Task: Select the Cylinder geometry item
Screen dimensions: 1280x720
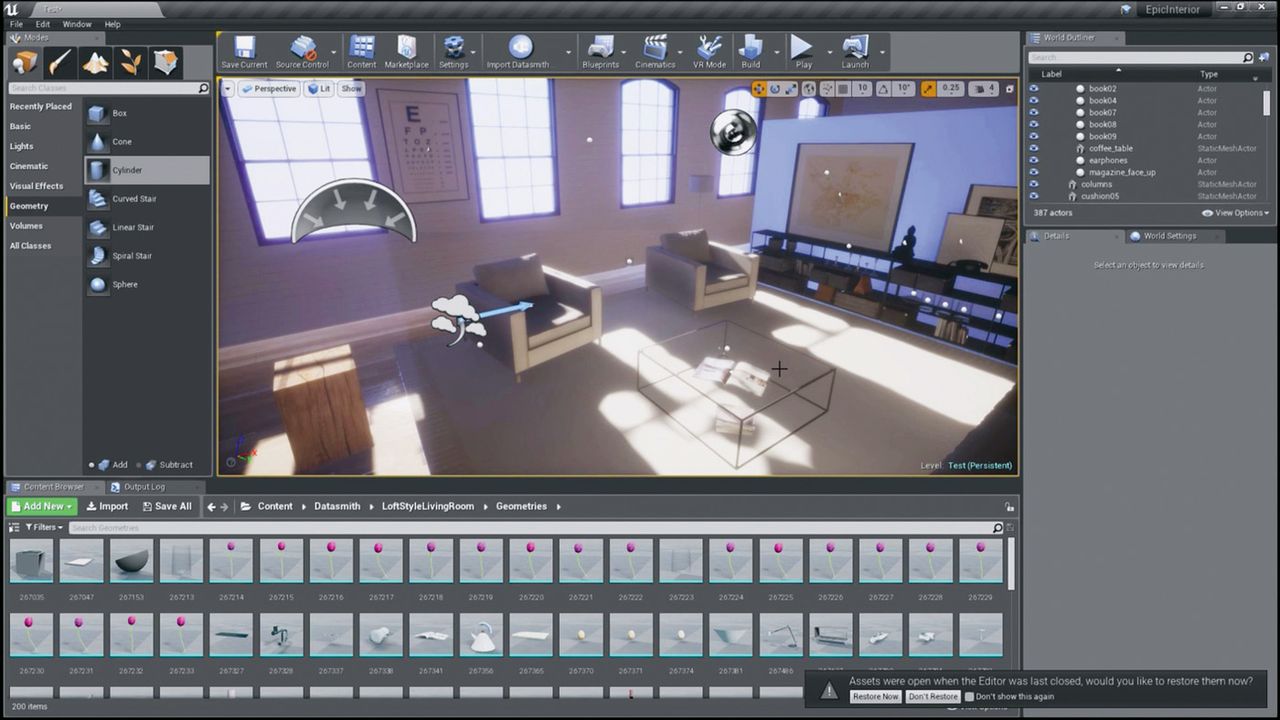Action: (x=148, y=170)
